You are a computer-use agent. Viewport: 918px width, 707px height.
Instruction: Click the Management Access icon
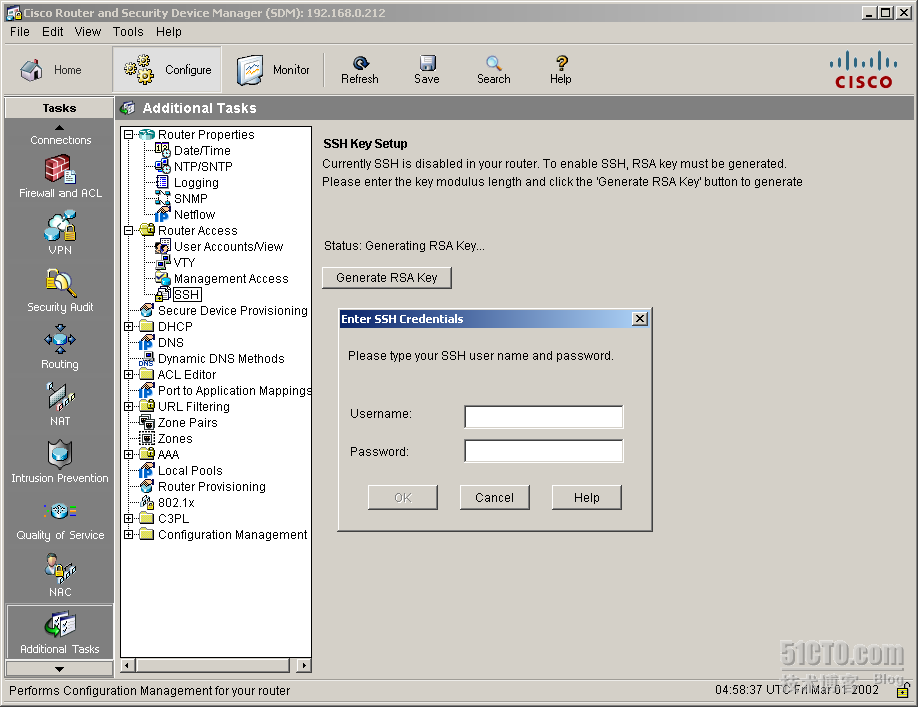pos(163,279)
